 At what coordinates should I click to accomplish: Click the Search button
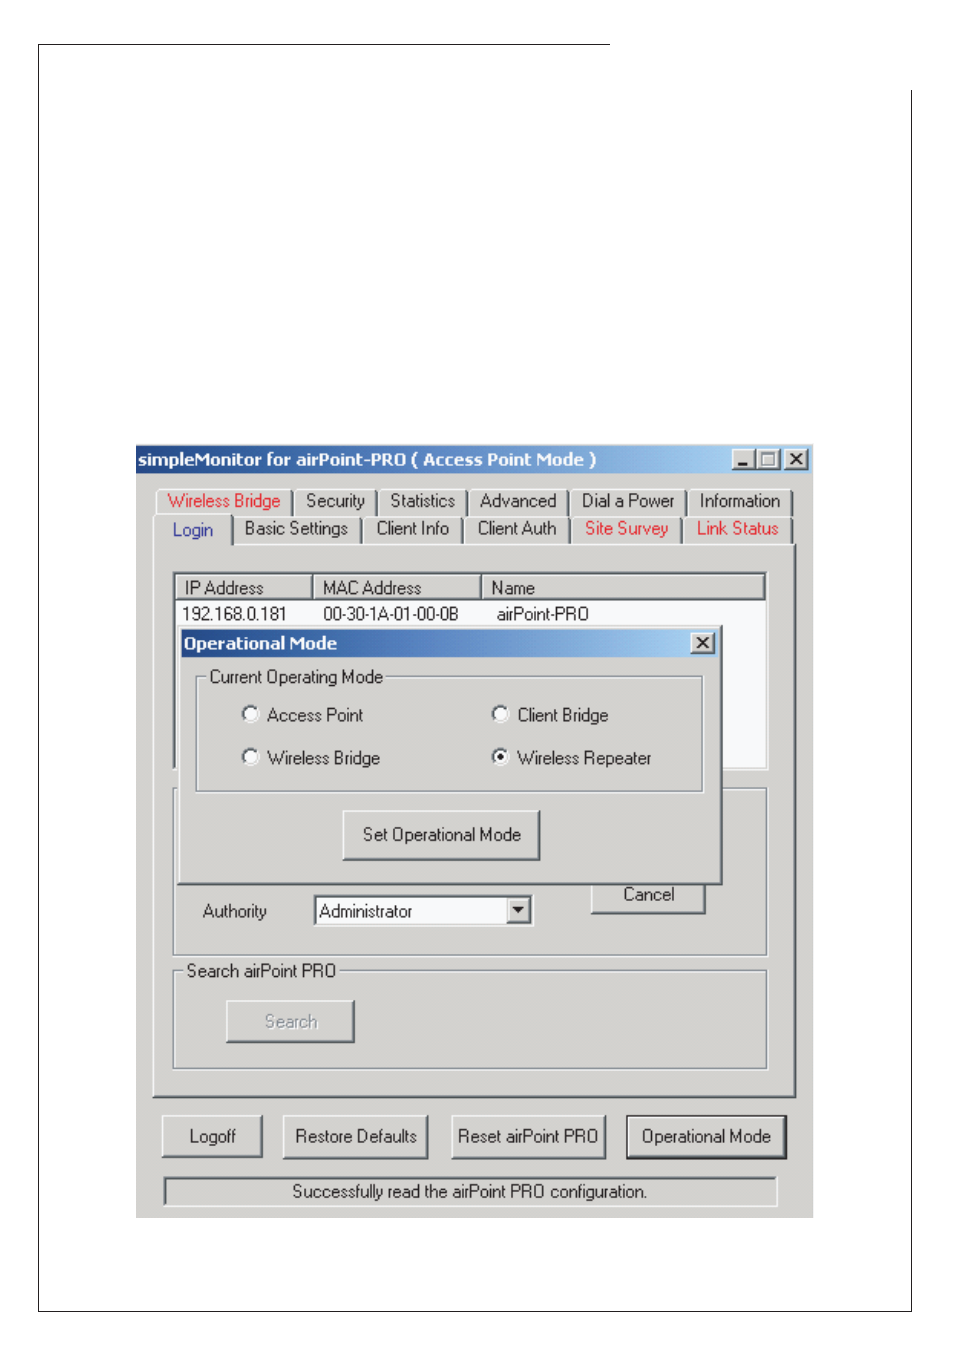[290, 1021]
